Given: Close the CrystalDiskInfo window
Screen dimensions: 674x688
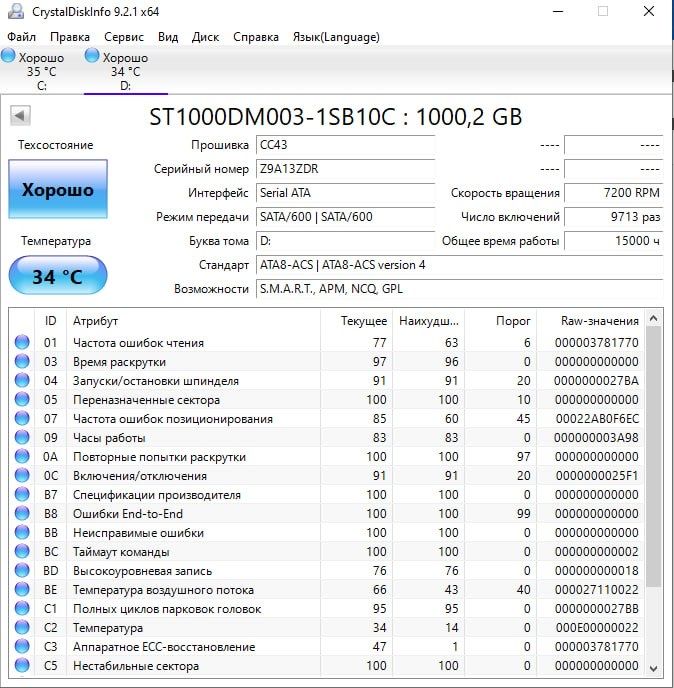Looking at the screenshot, I should [x=649, y=11].
